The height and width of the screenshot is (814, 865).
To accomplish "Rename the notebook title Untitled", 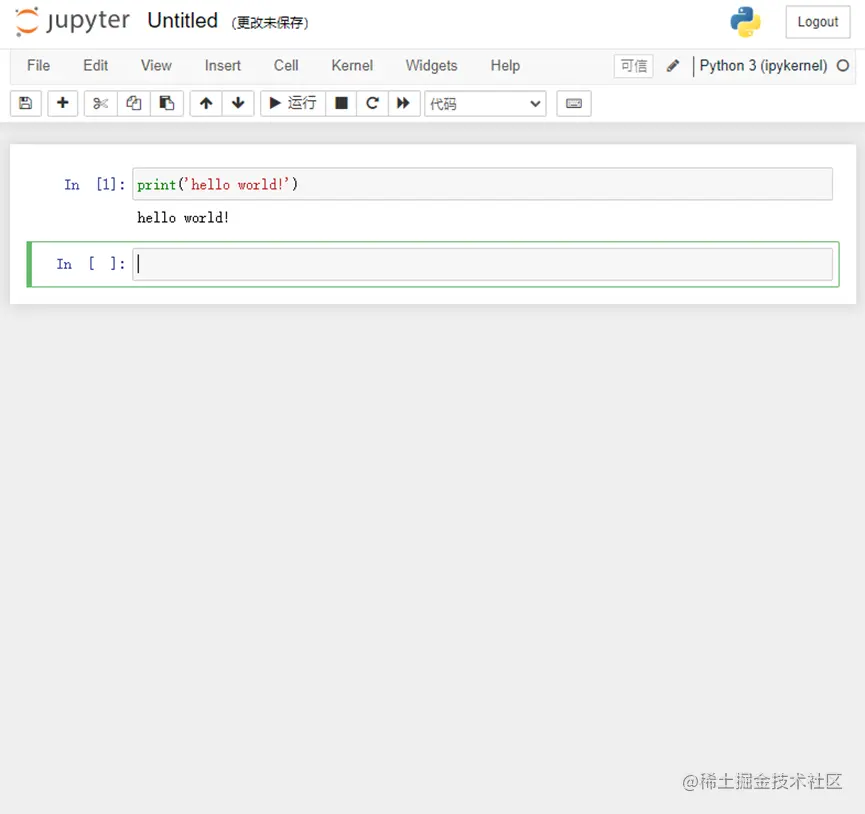I will (183, 21).
